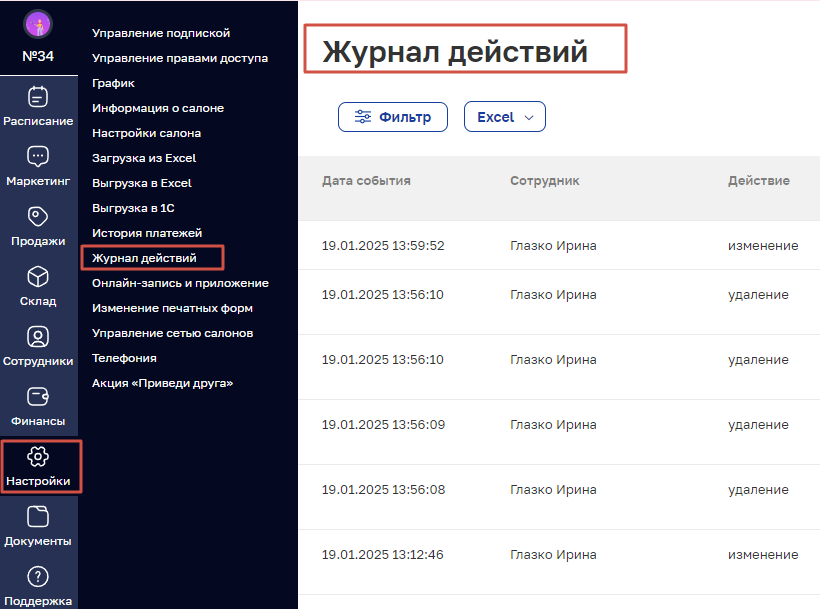Select the 19.01.2025 13:56:09 date cell
This screenshot has height=609, width=820.
pyautogui.click(x=383, y=424)
